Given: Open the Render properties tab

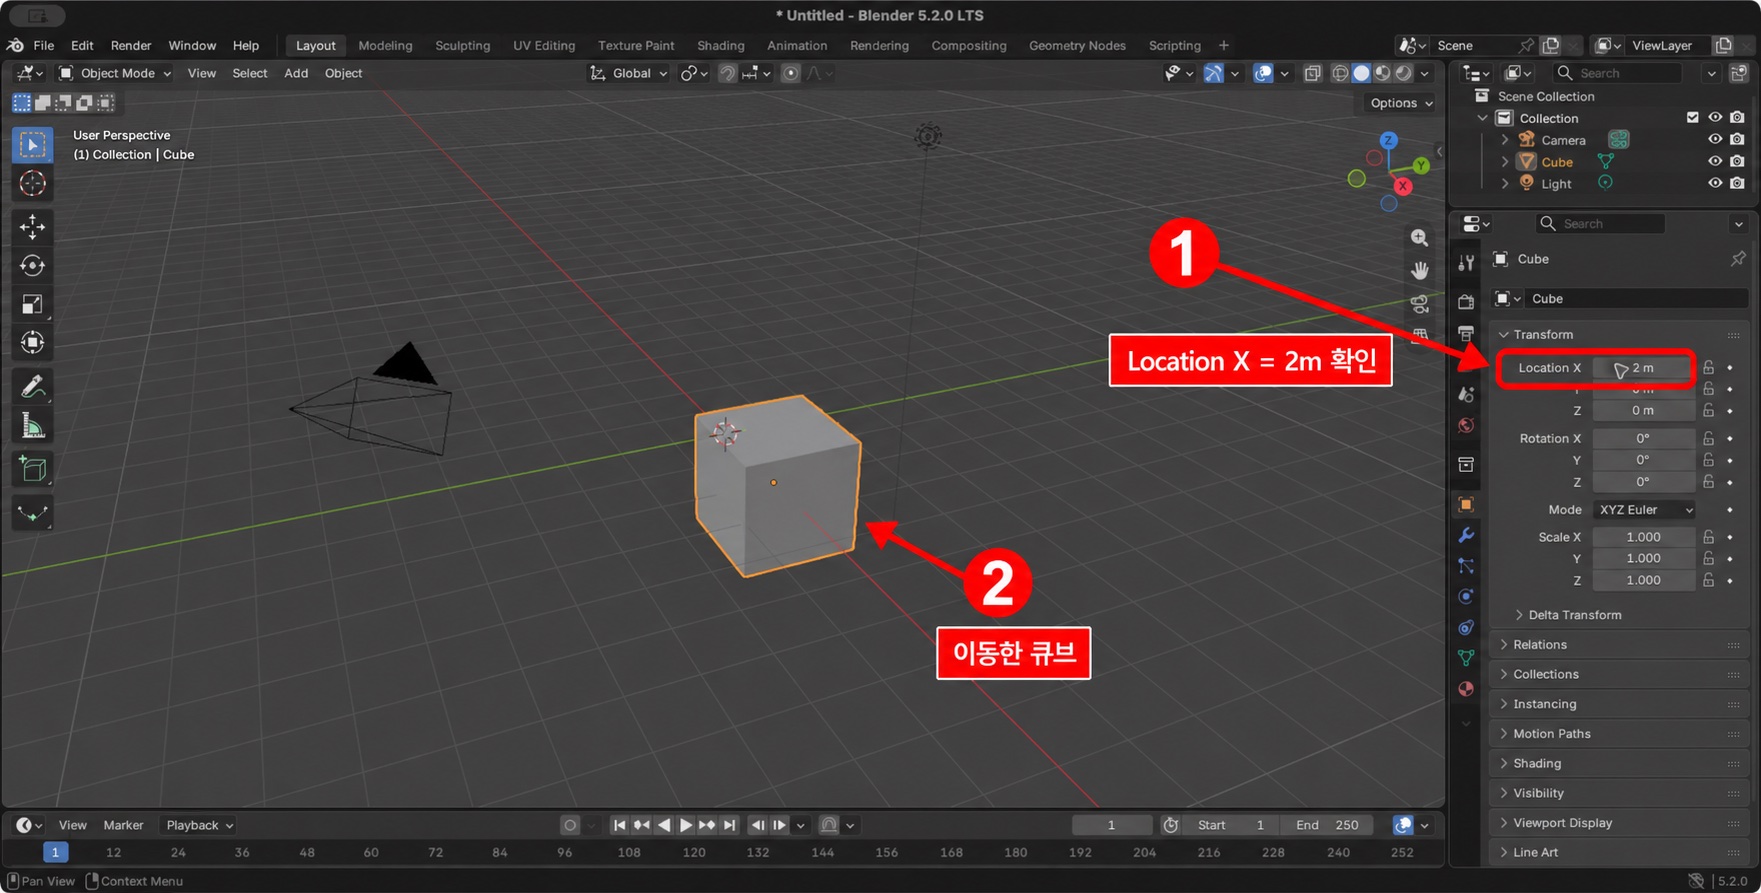Looking at the screenshot, I should (x=1466, y=302).
